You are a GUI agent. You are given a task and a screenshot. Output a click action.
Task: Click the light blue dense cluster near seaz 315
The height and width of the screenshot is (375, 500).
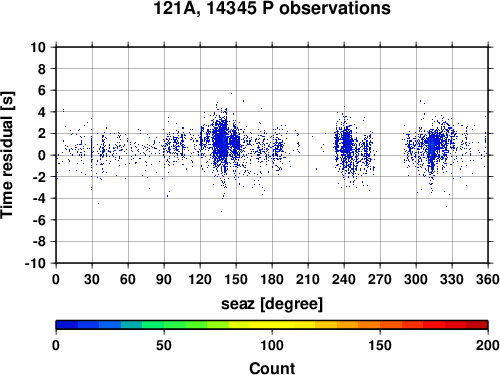(433, 147)
